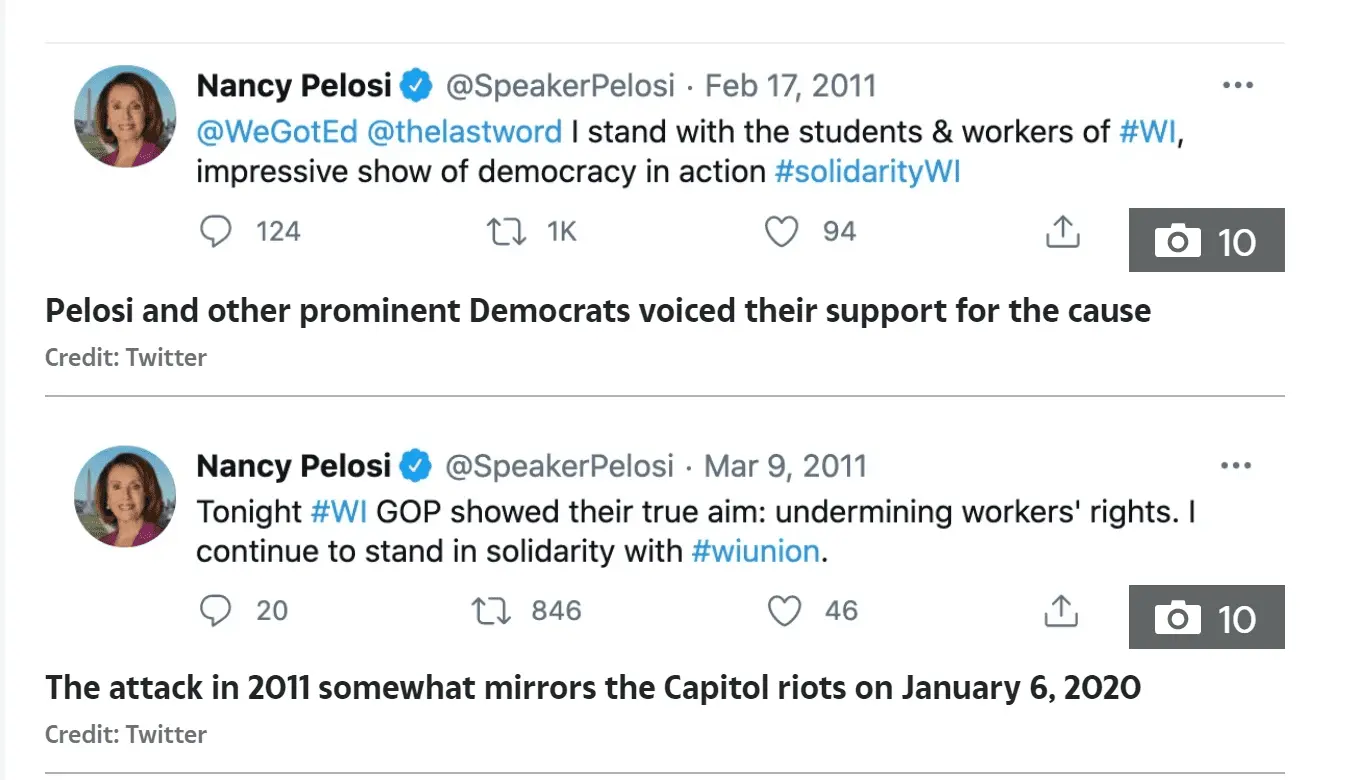Click the #solidarityWI hashtag
The height and width of the screenshot is (780, 1366).
coord(867,171)
